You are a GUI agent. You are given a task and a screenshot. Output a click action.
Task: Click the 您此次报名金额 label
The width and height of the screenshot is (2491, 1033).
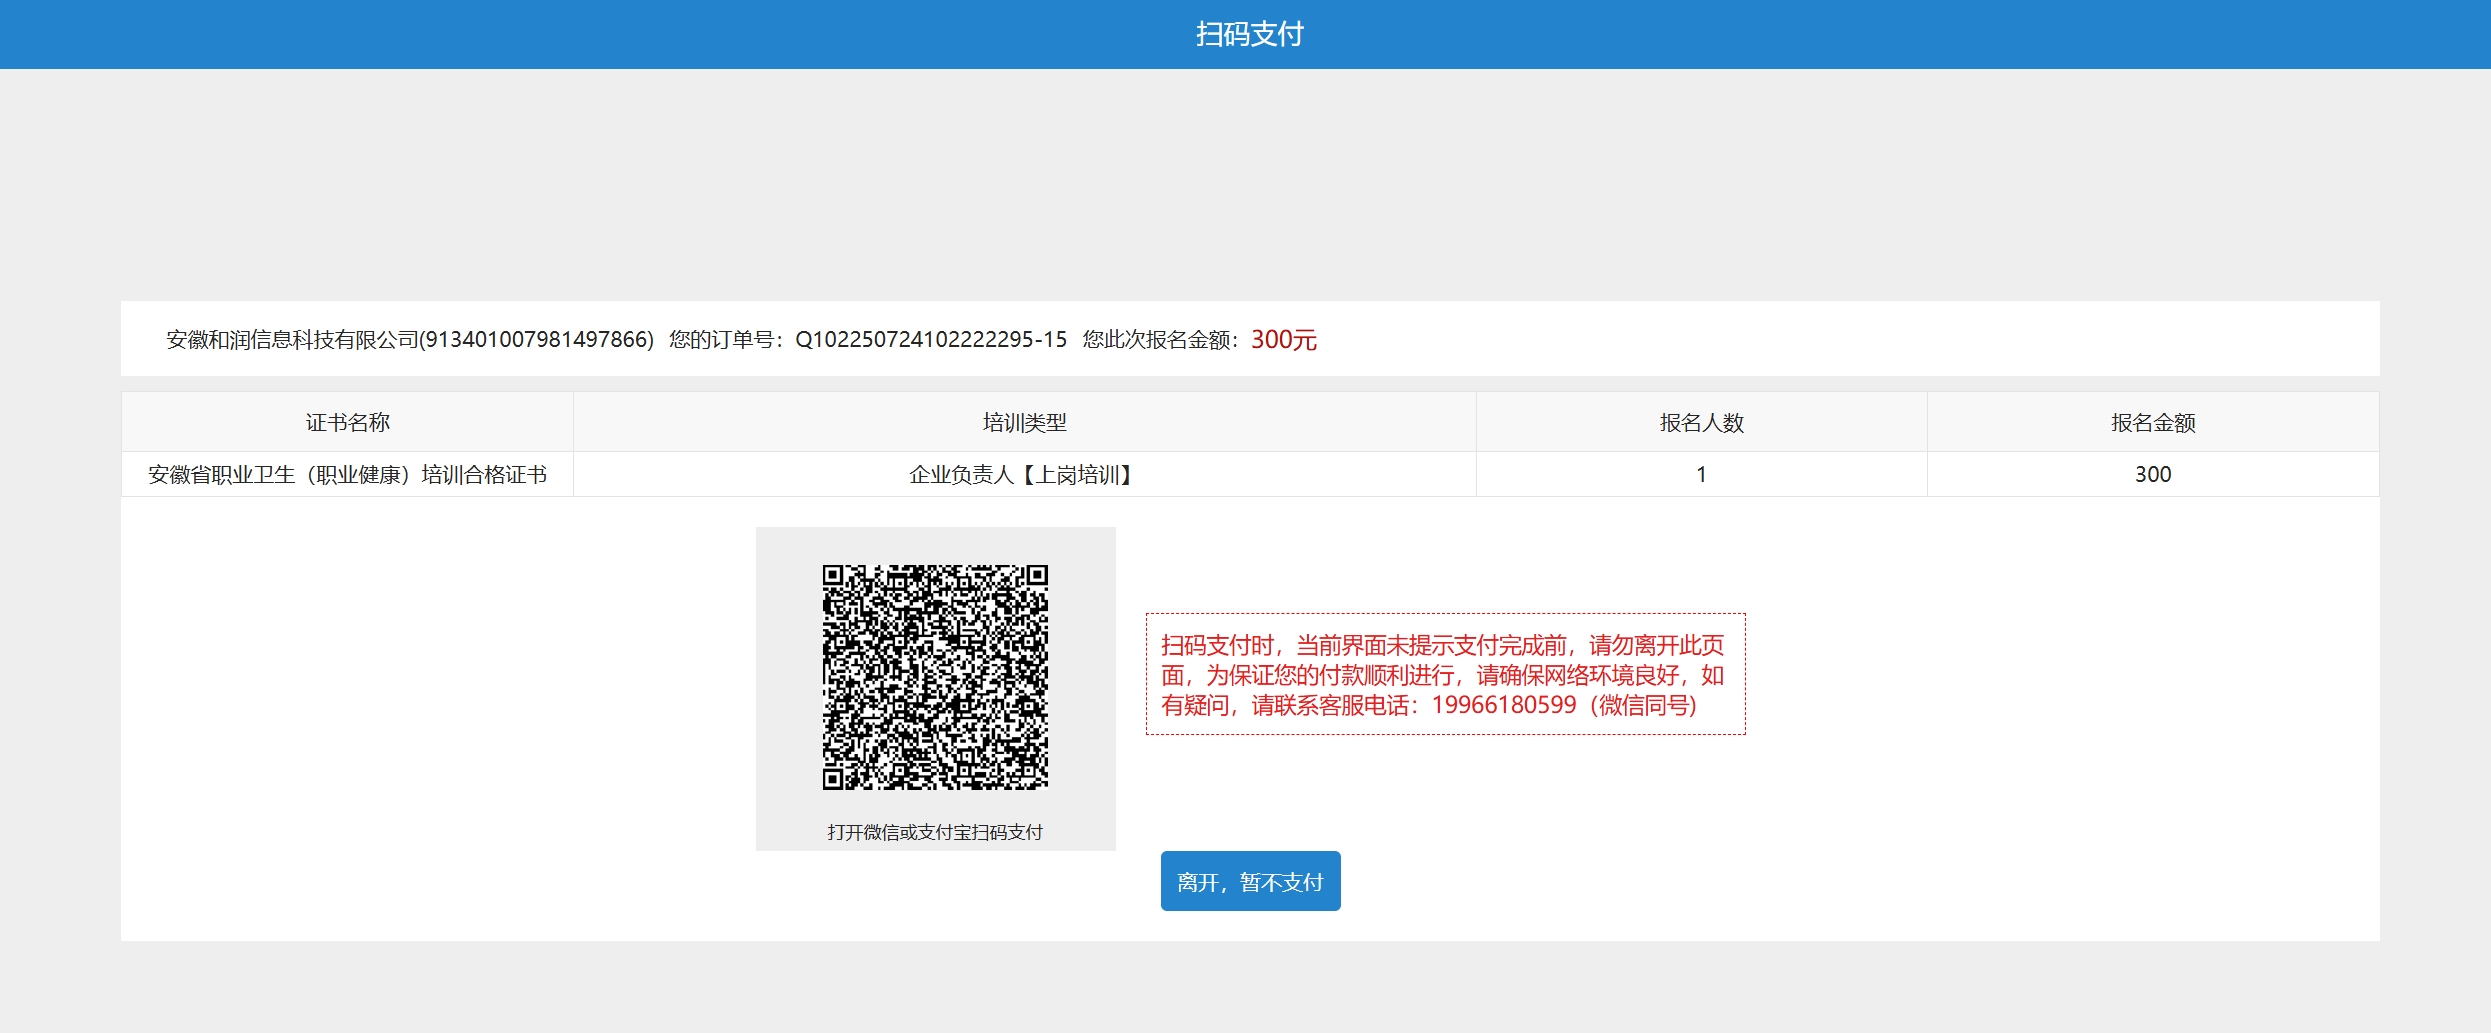coord(1161,340)
